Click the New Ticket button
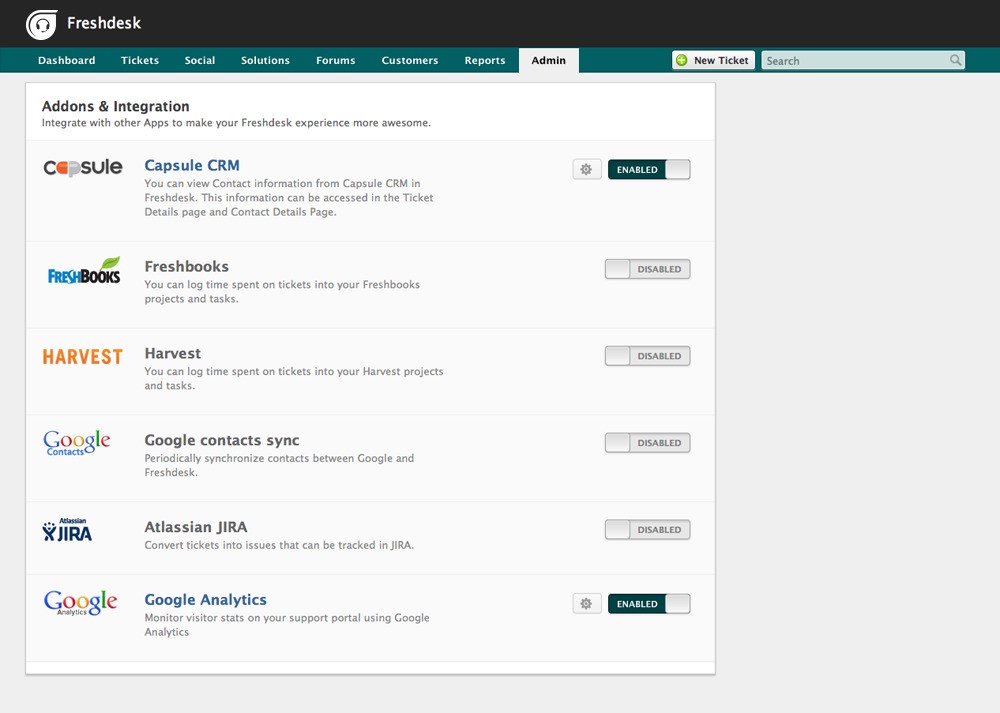The width and height of the screenshot is (1000, 713). (x=713, y=61)
